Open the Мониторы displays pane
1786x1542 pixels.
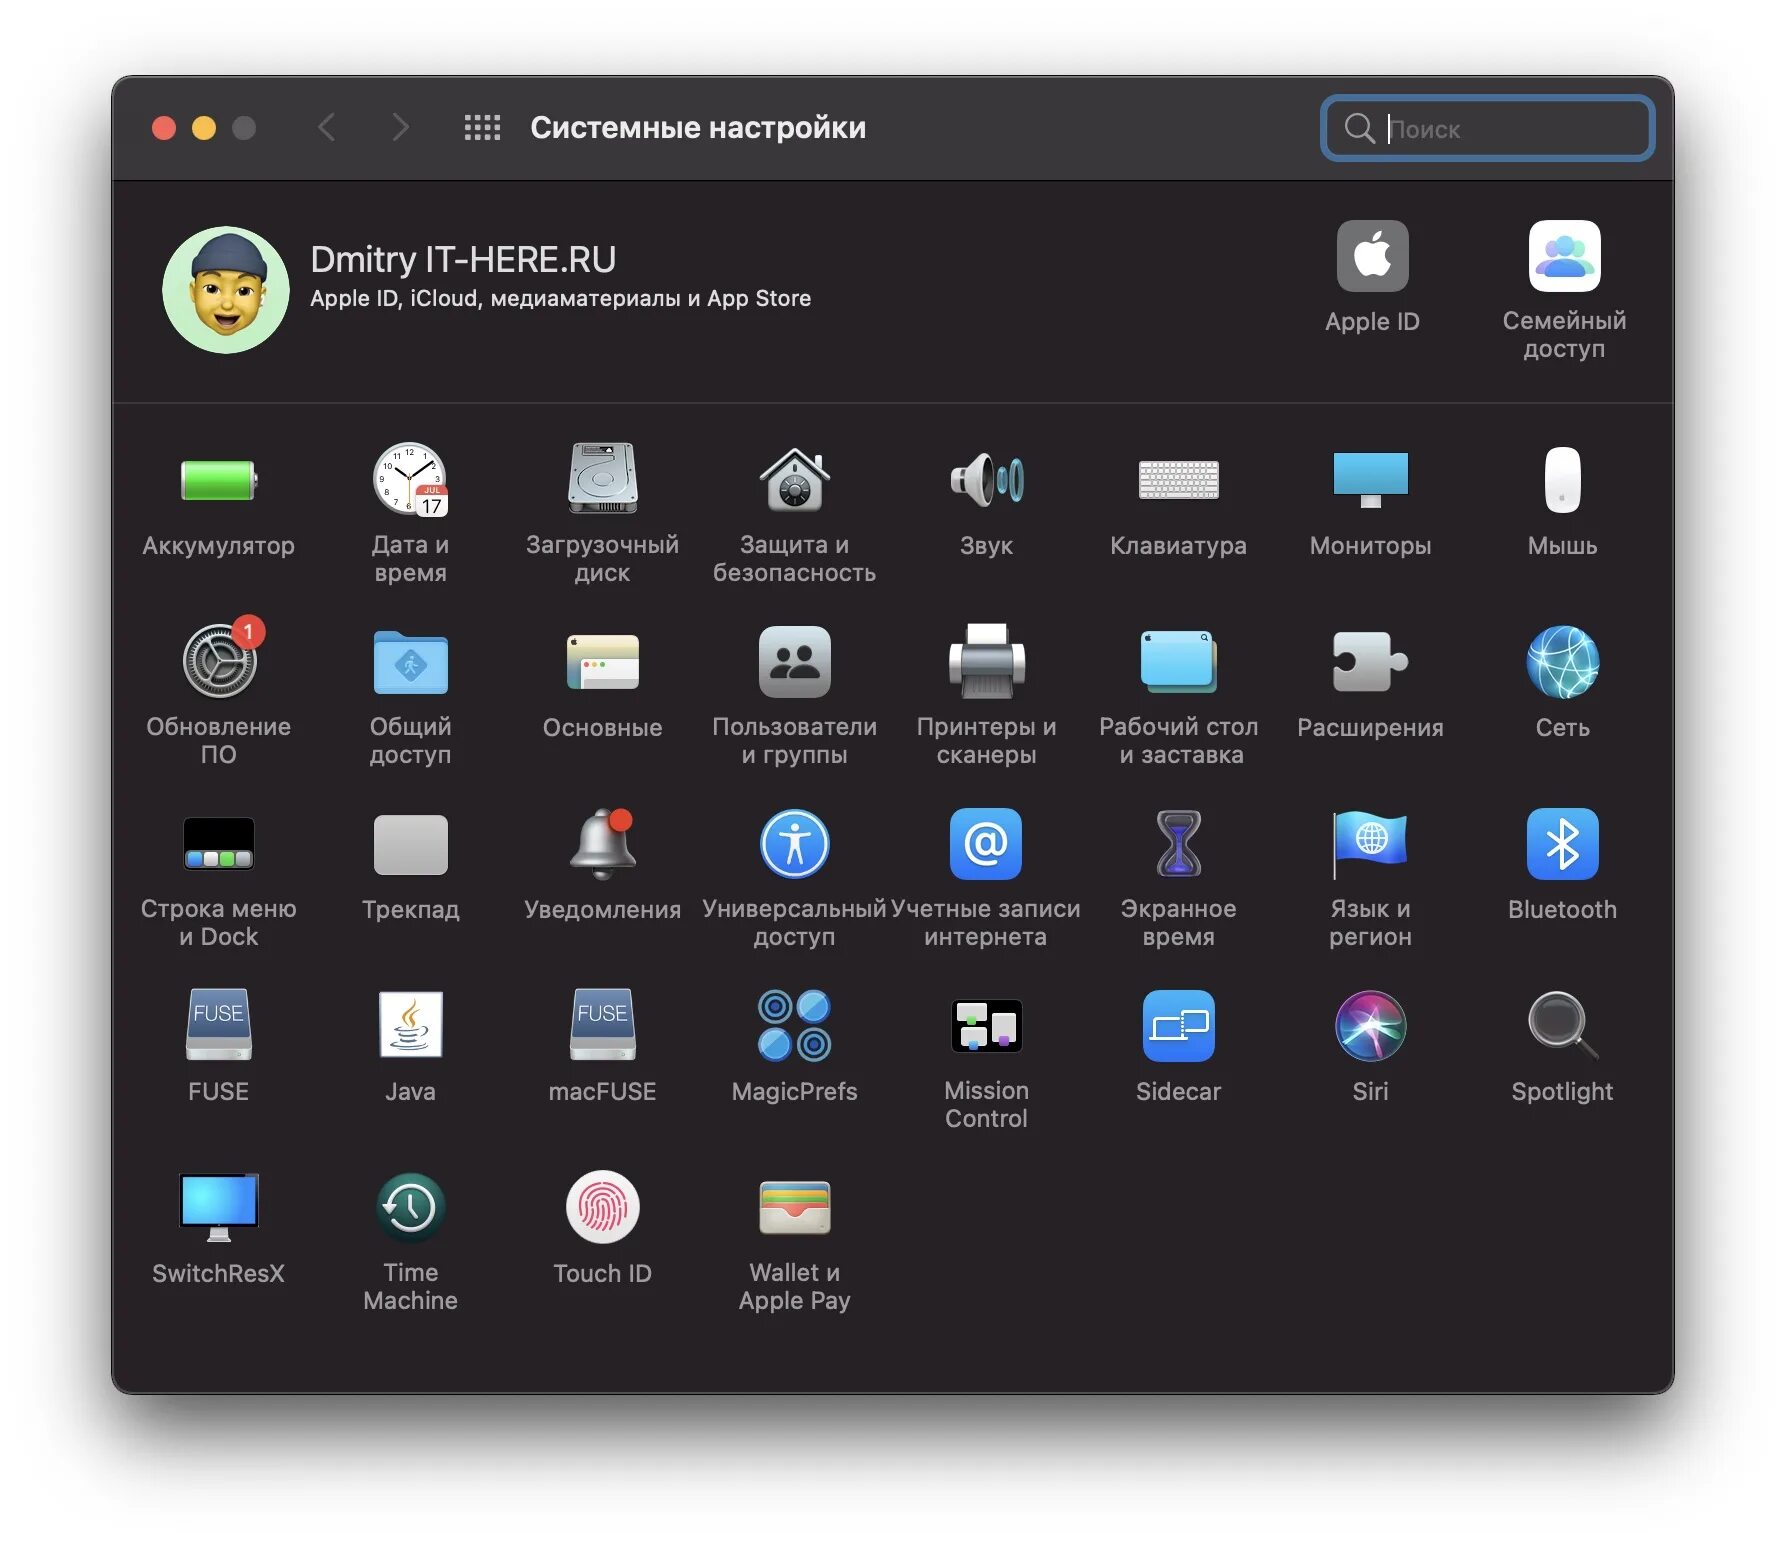click(1370, 480)
